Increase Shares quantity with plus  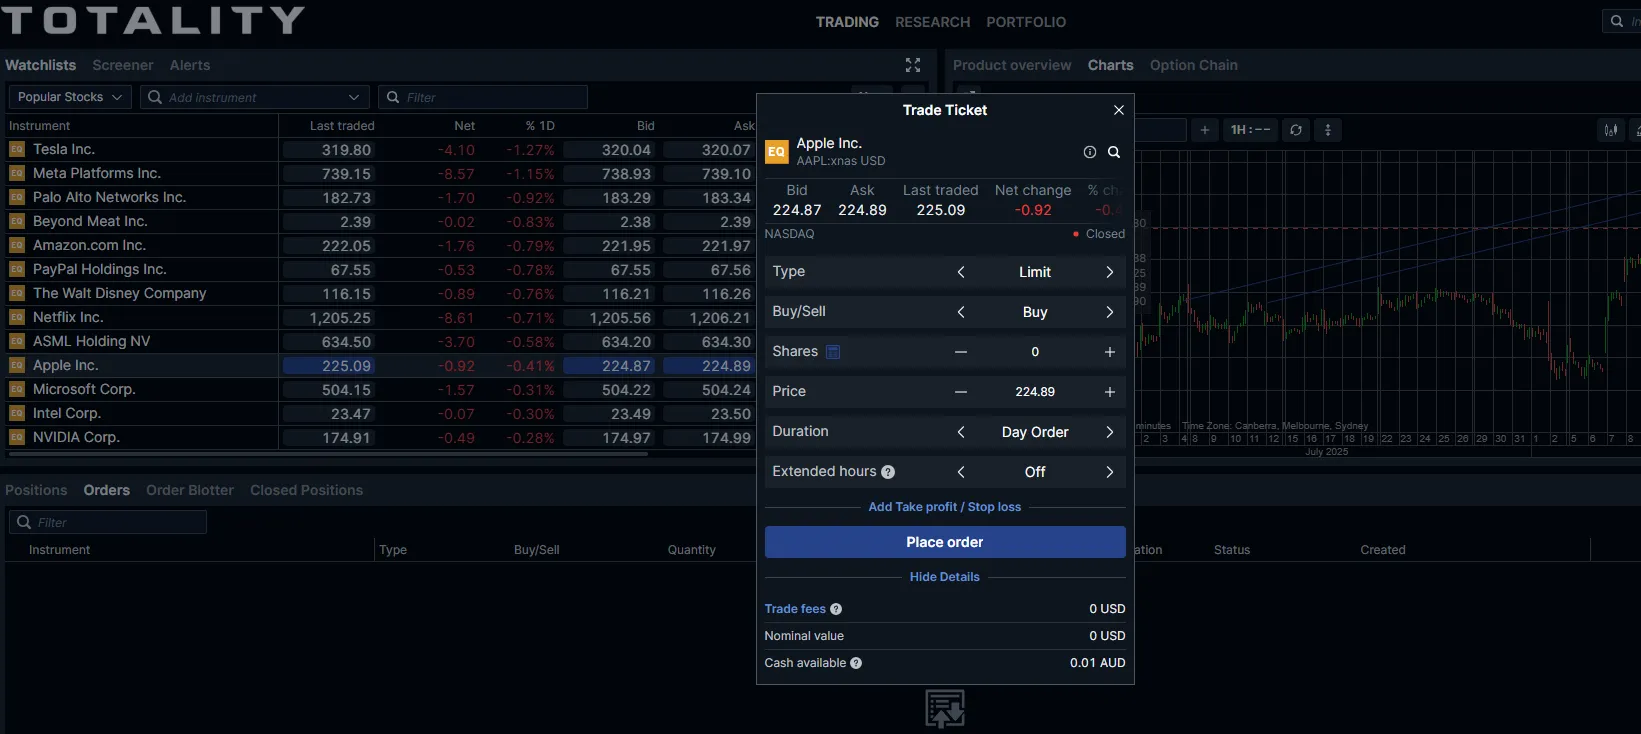click(1109, 352)
